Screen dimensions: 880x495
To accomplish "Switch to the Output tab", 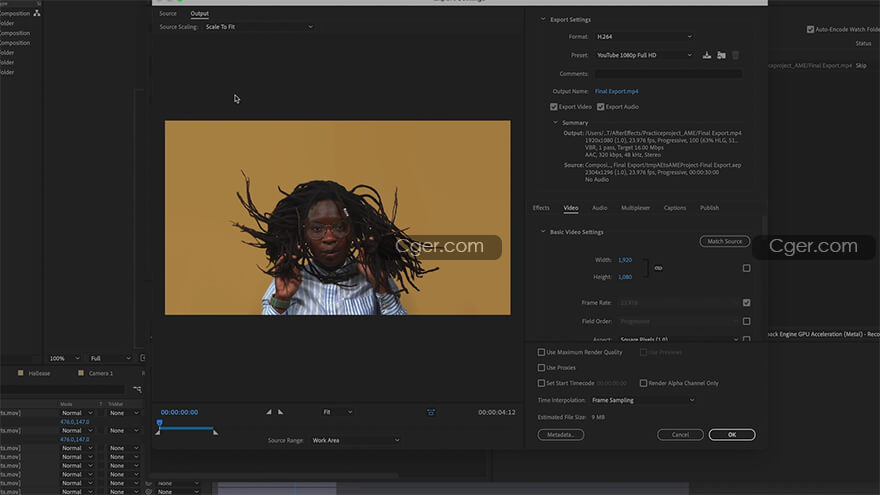I will 199,13.
